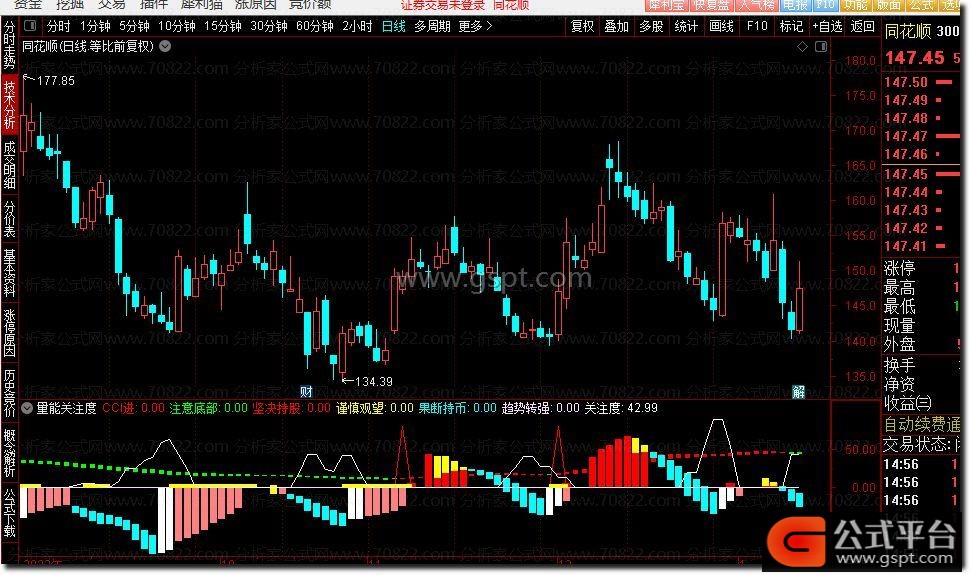Select the 5分钟 period

pyautogui.click(x=135, y=27)
